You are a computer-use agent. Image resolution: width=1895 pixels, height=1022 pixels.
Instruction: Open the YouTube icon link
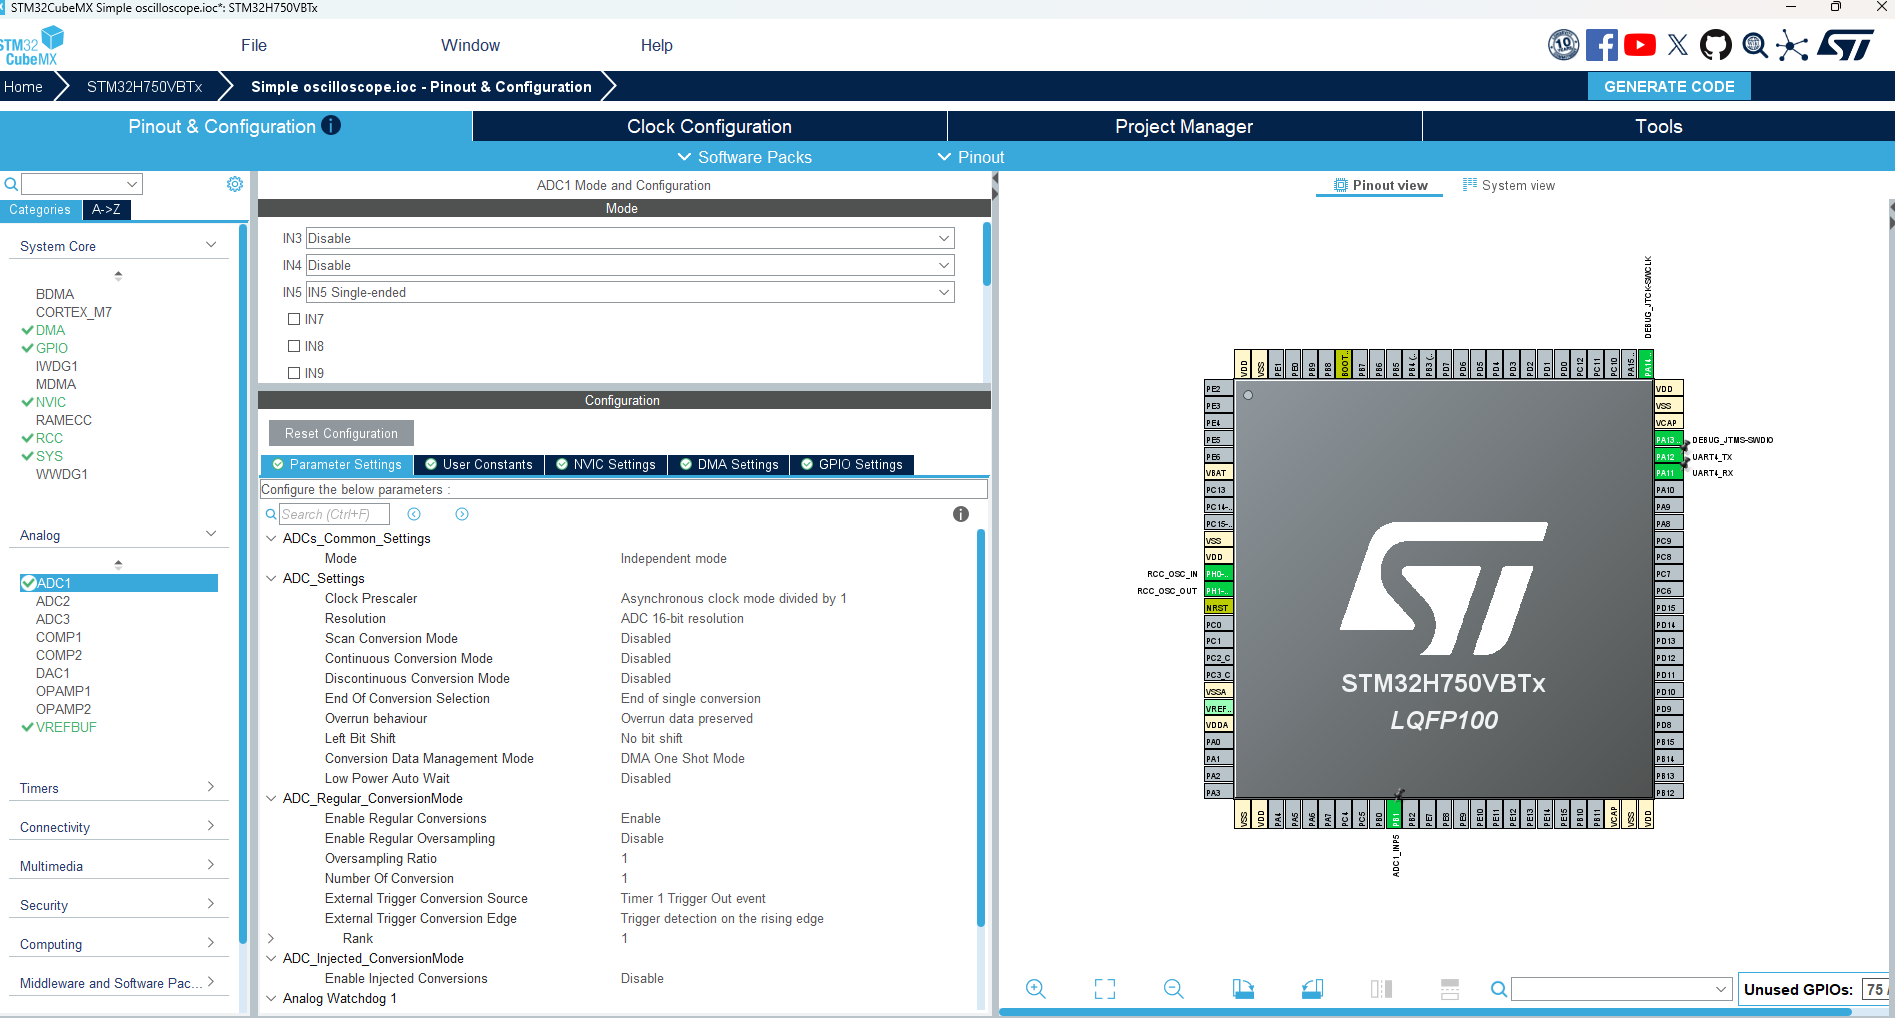(1639, 45)
